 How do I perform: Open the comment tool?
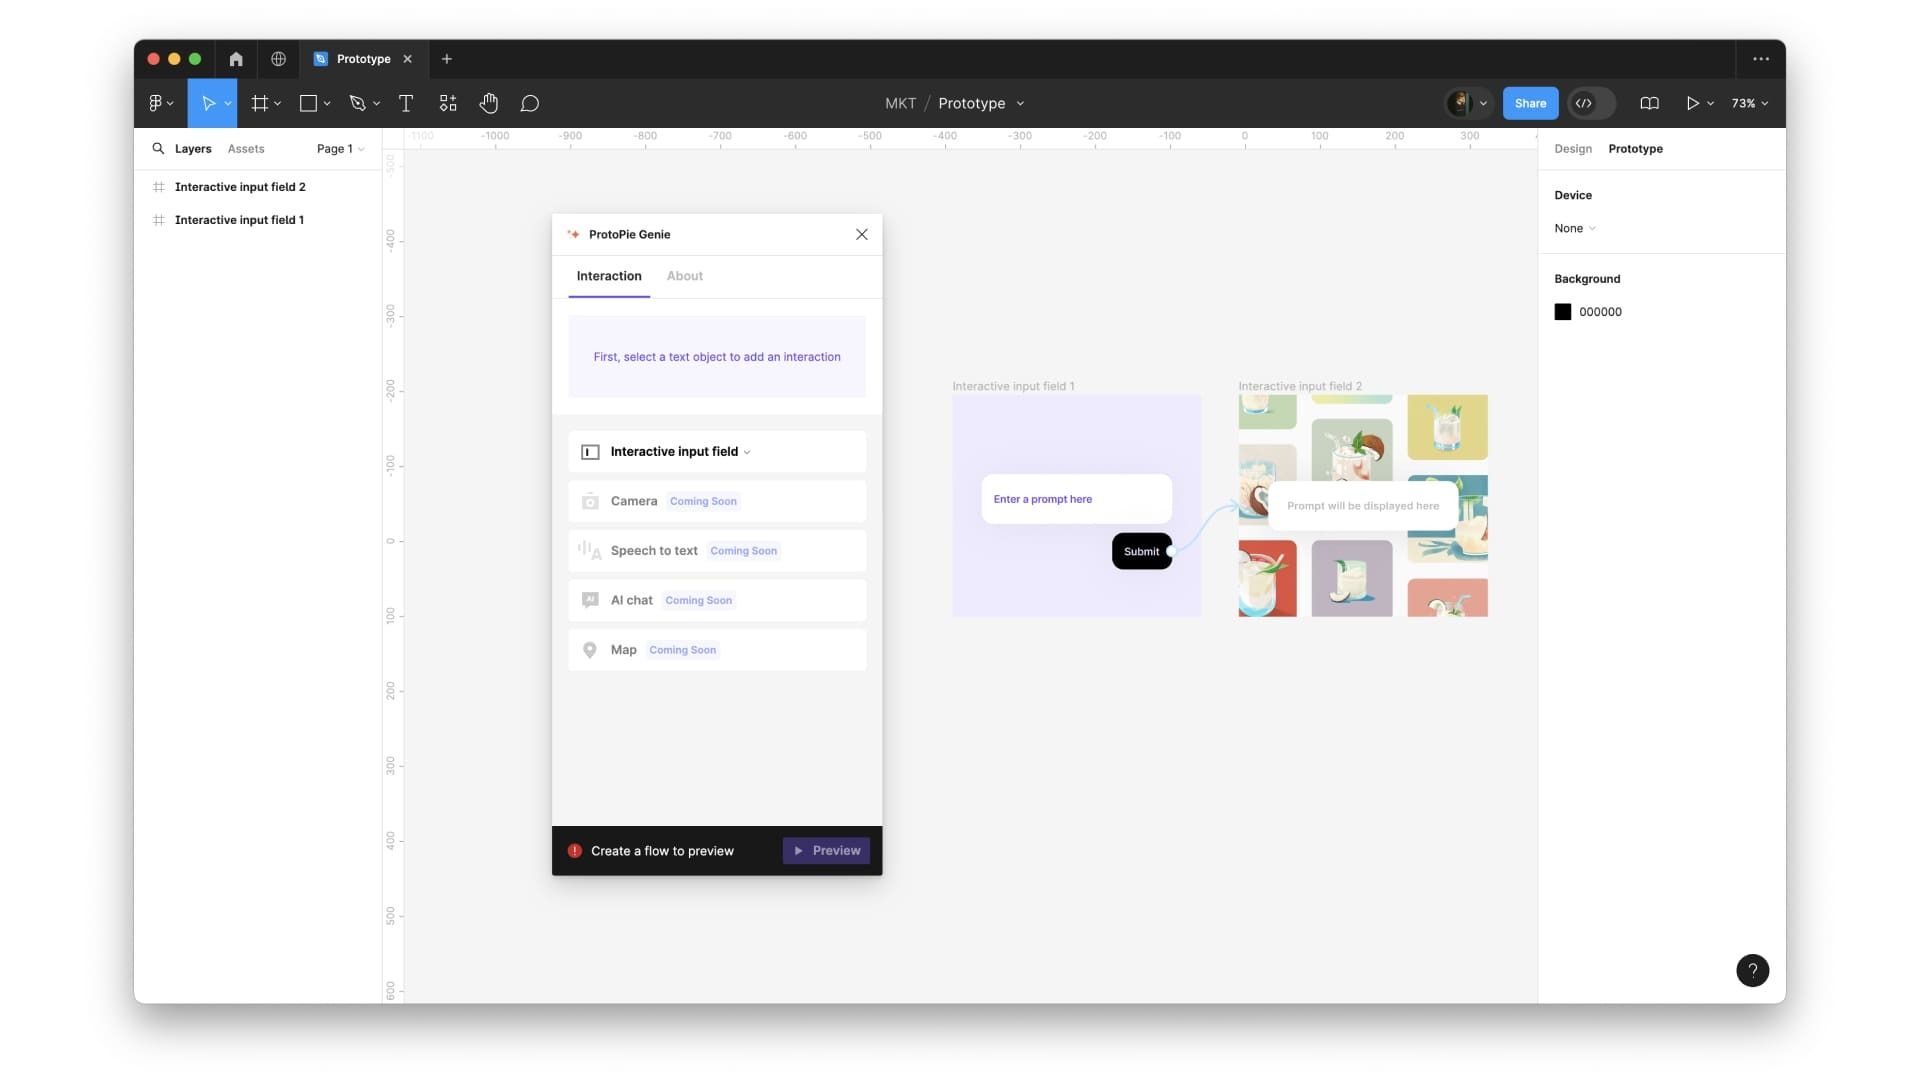click(x=530, y=103)
